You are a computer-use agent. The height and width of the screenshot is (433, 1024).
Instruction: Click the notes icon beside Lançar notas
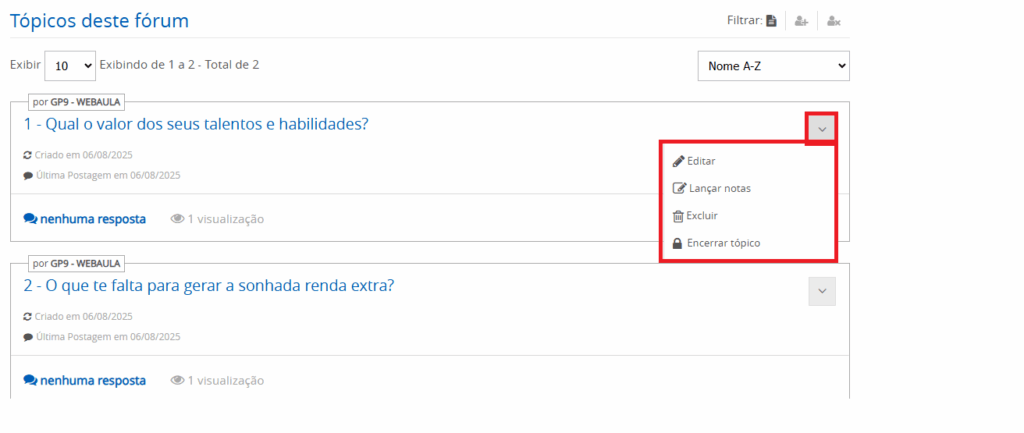(x=679, y=188)
